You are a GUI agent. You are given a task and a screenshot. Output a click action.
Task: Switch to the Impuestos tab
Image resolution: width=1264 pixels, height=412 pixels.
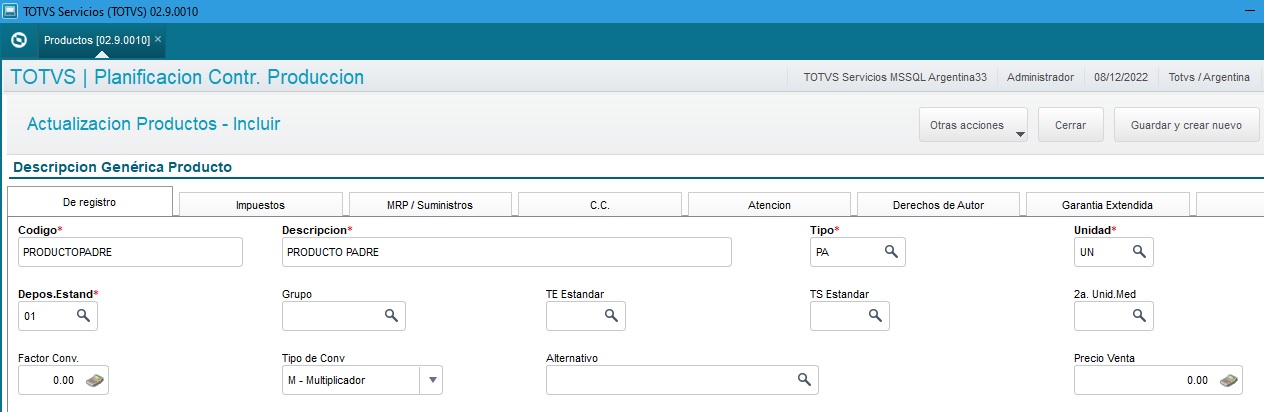pyautogui.click(x=260, y=204)
